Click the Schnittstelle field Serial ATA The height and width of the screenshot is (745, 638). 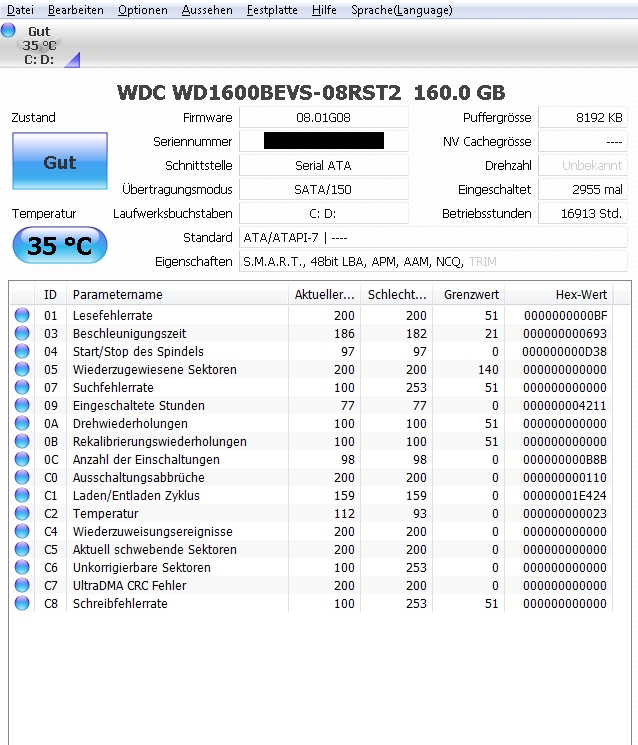coord(324,165)
